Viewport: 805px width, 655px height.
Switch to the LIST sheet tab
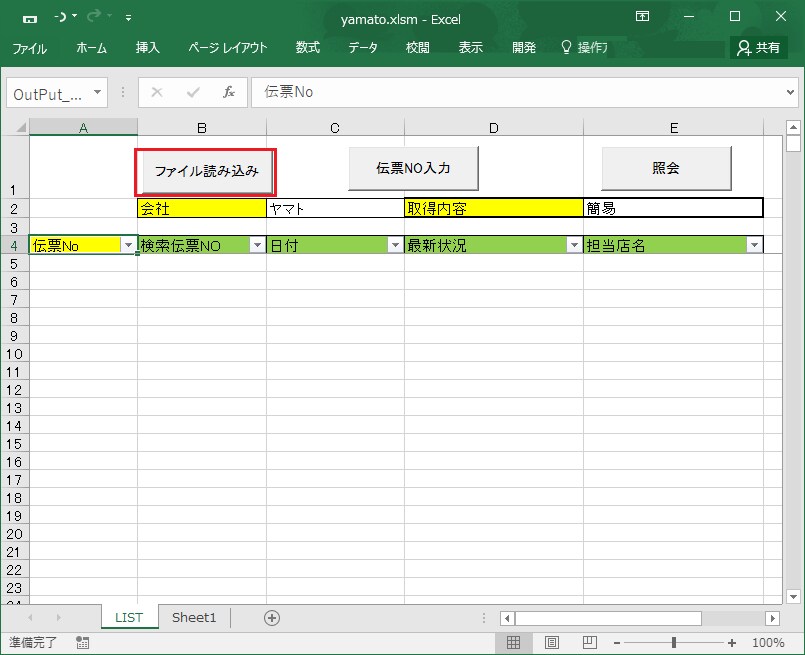click(x=129, y=618)
